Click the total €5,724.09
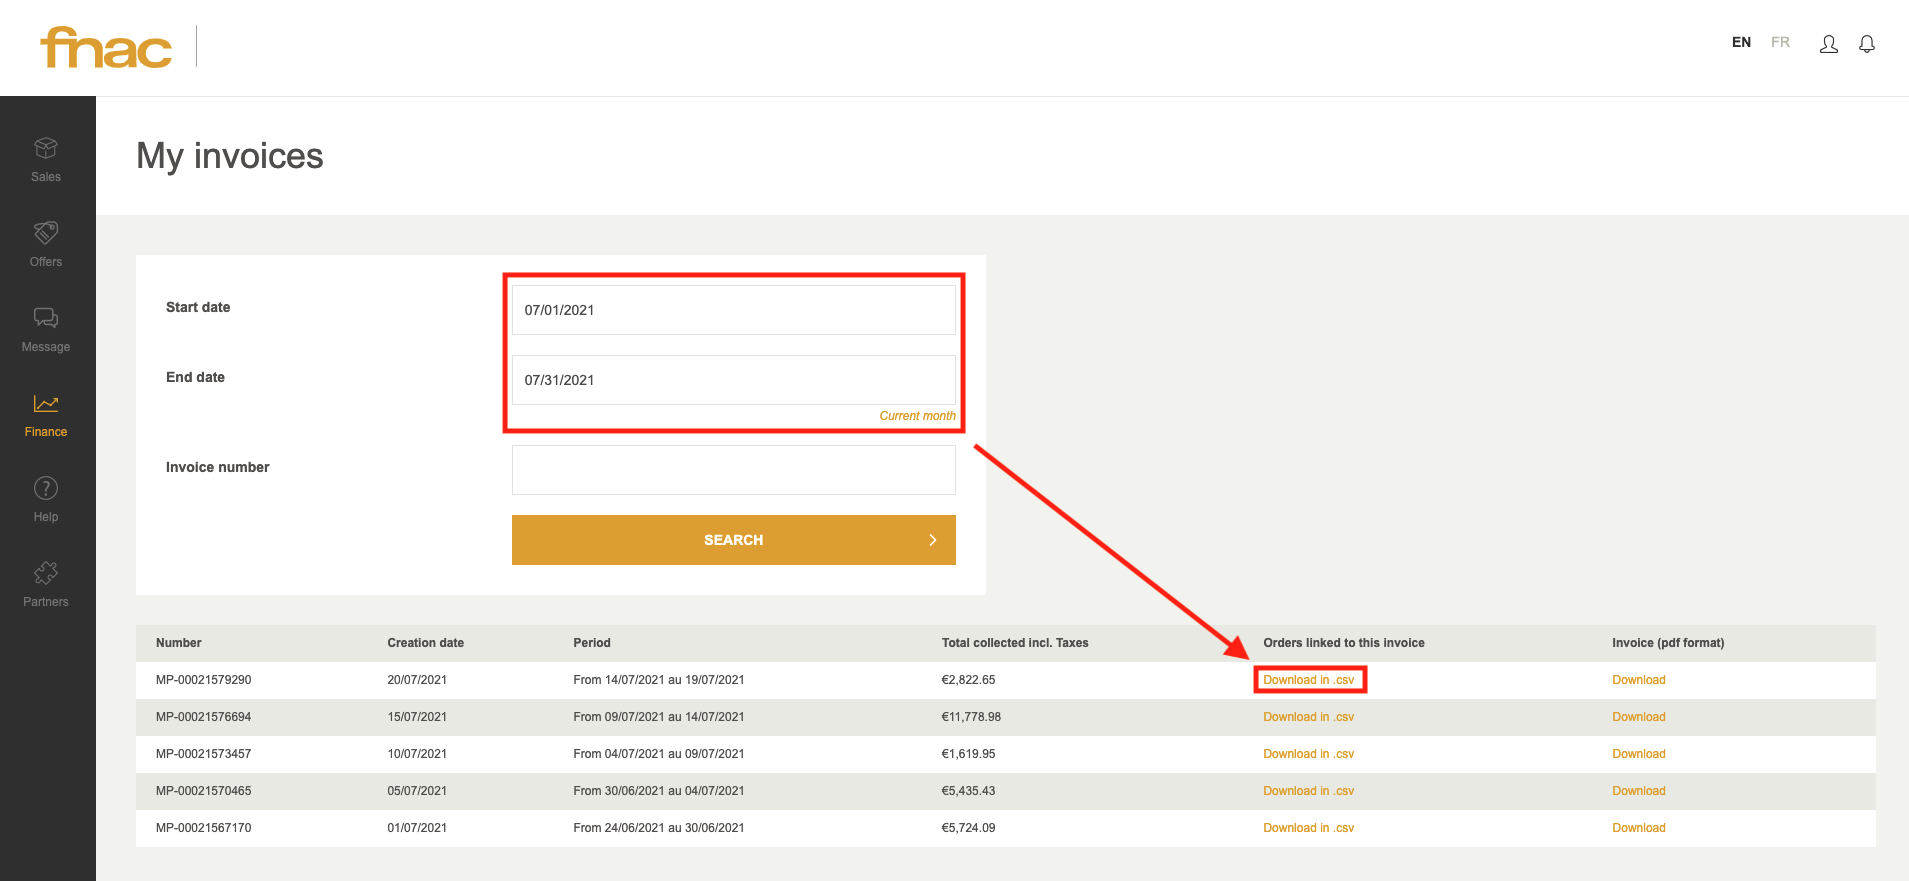Screen dimensions: 1909x881 pos(968,828)
